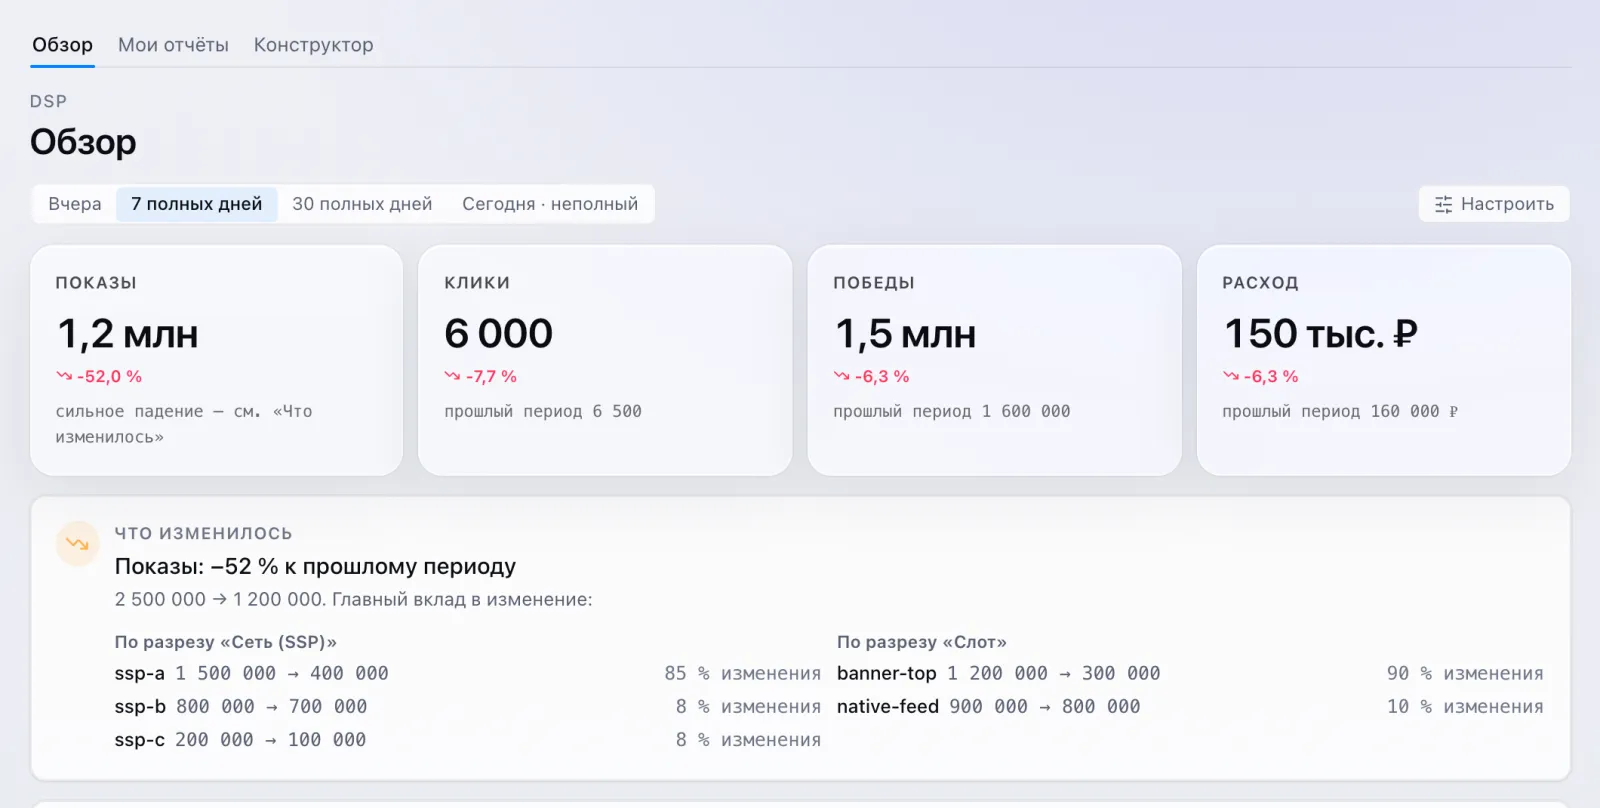Click the down-trend icon in Победы card
1600x808 pixels.
(x=841, y=376)
